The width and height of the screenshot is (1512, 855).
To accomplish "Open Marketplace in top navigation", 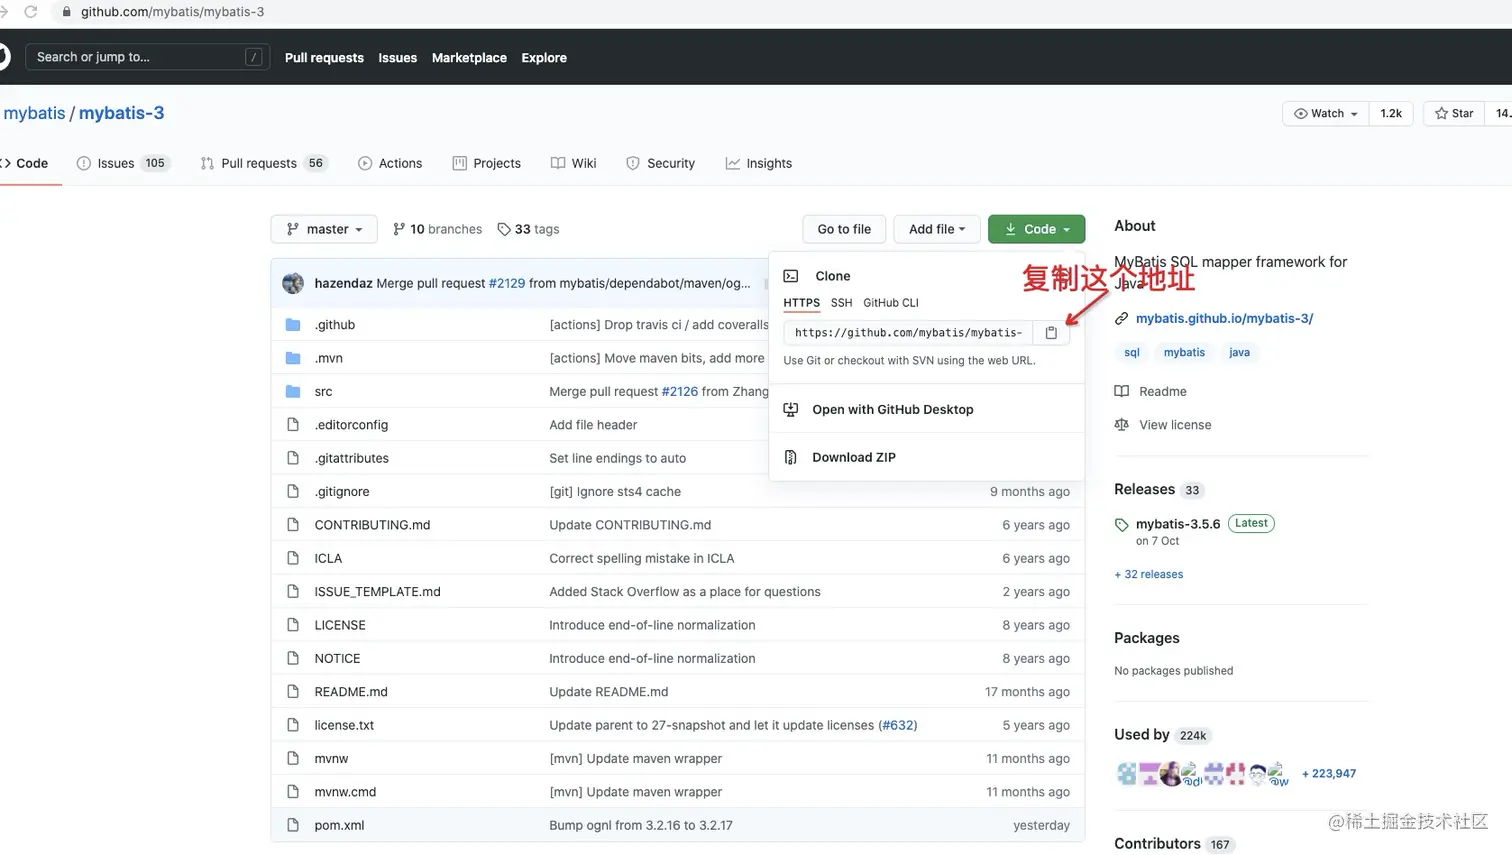I will pos(469,58).
